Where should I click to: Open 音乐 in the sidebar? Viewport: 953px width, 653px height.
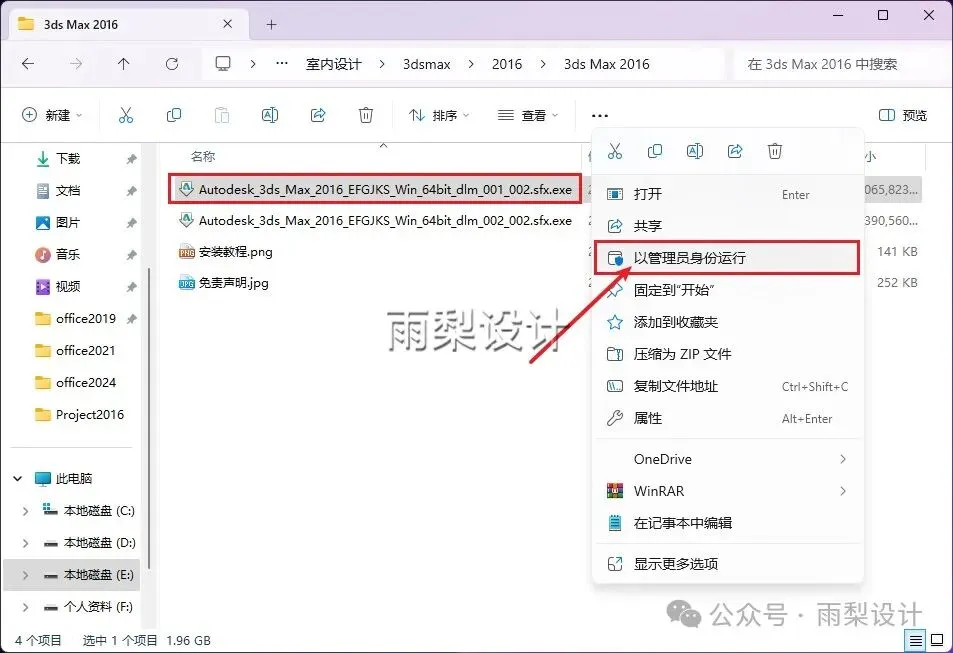[x=68, y=254]
